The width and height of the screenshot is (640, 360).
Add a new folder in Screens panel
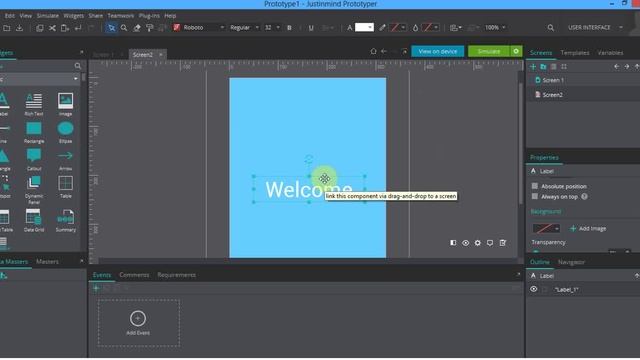click(543, 67)
